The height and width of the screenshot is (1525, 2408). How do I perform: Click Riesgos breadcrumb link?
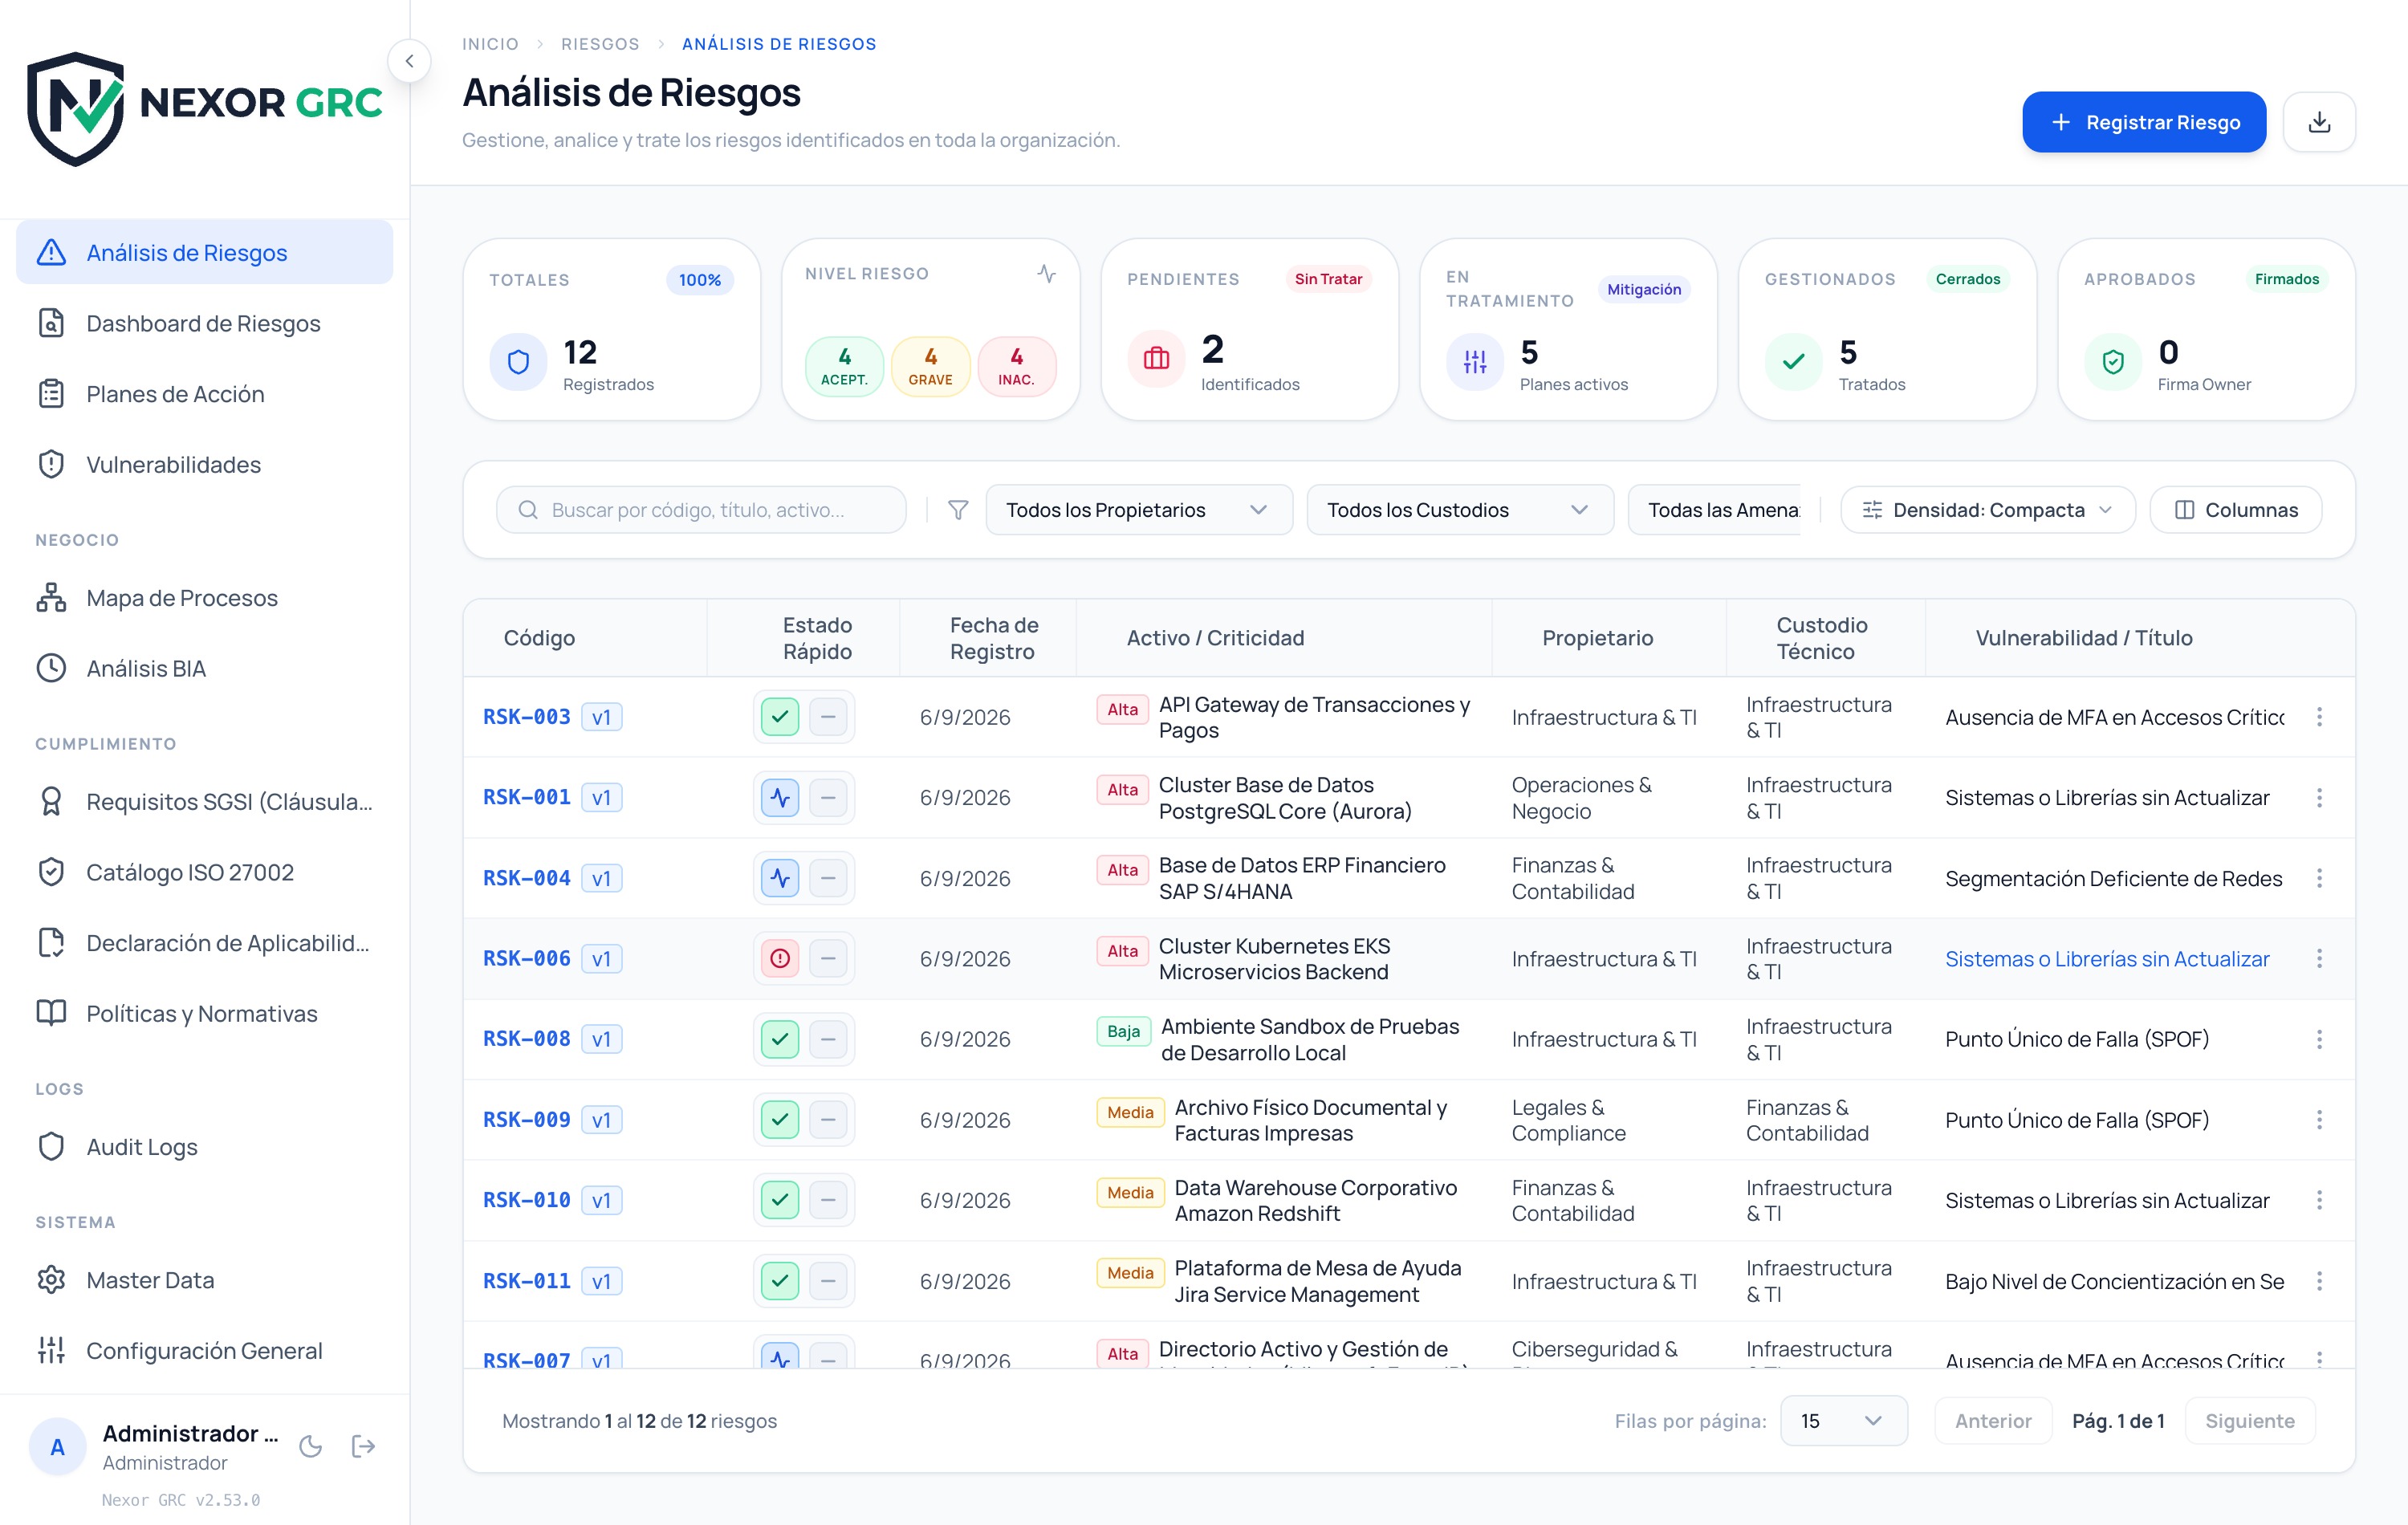click(600, 44)
